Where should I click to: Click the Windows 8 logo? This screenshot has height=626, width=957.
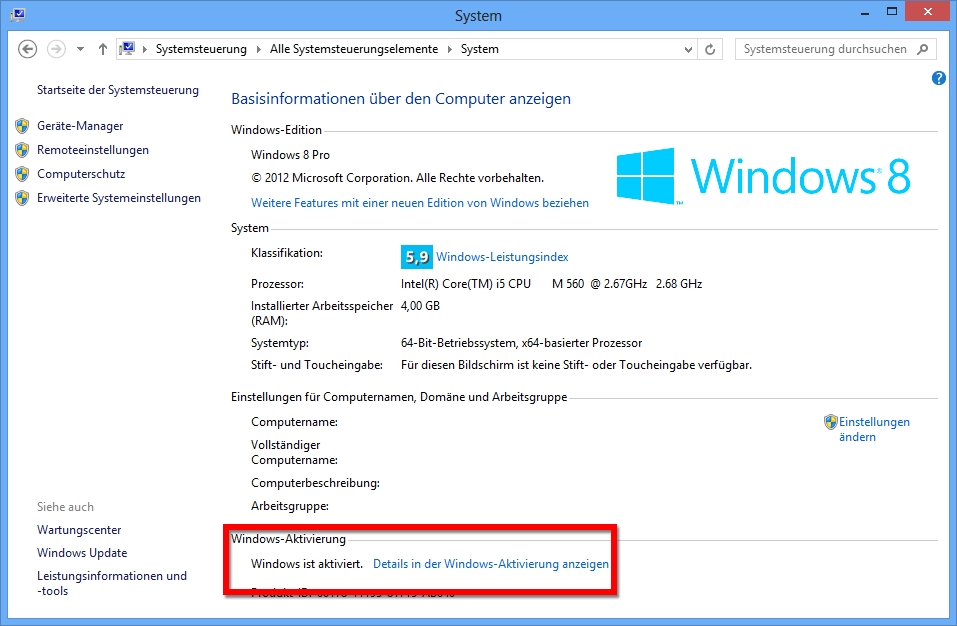tap(763, 176)
